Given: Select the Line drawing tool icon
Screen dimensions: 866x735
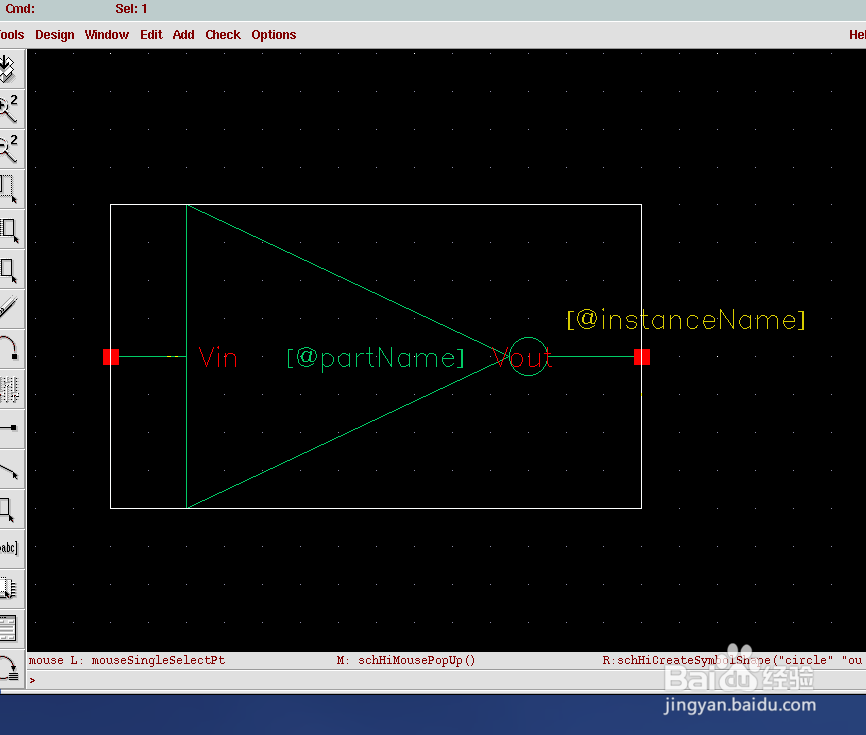Looking at the screenshot, I should 10,469.
